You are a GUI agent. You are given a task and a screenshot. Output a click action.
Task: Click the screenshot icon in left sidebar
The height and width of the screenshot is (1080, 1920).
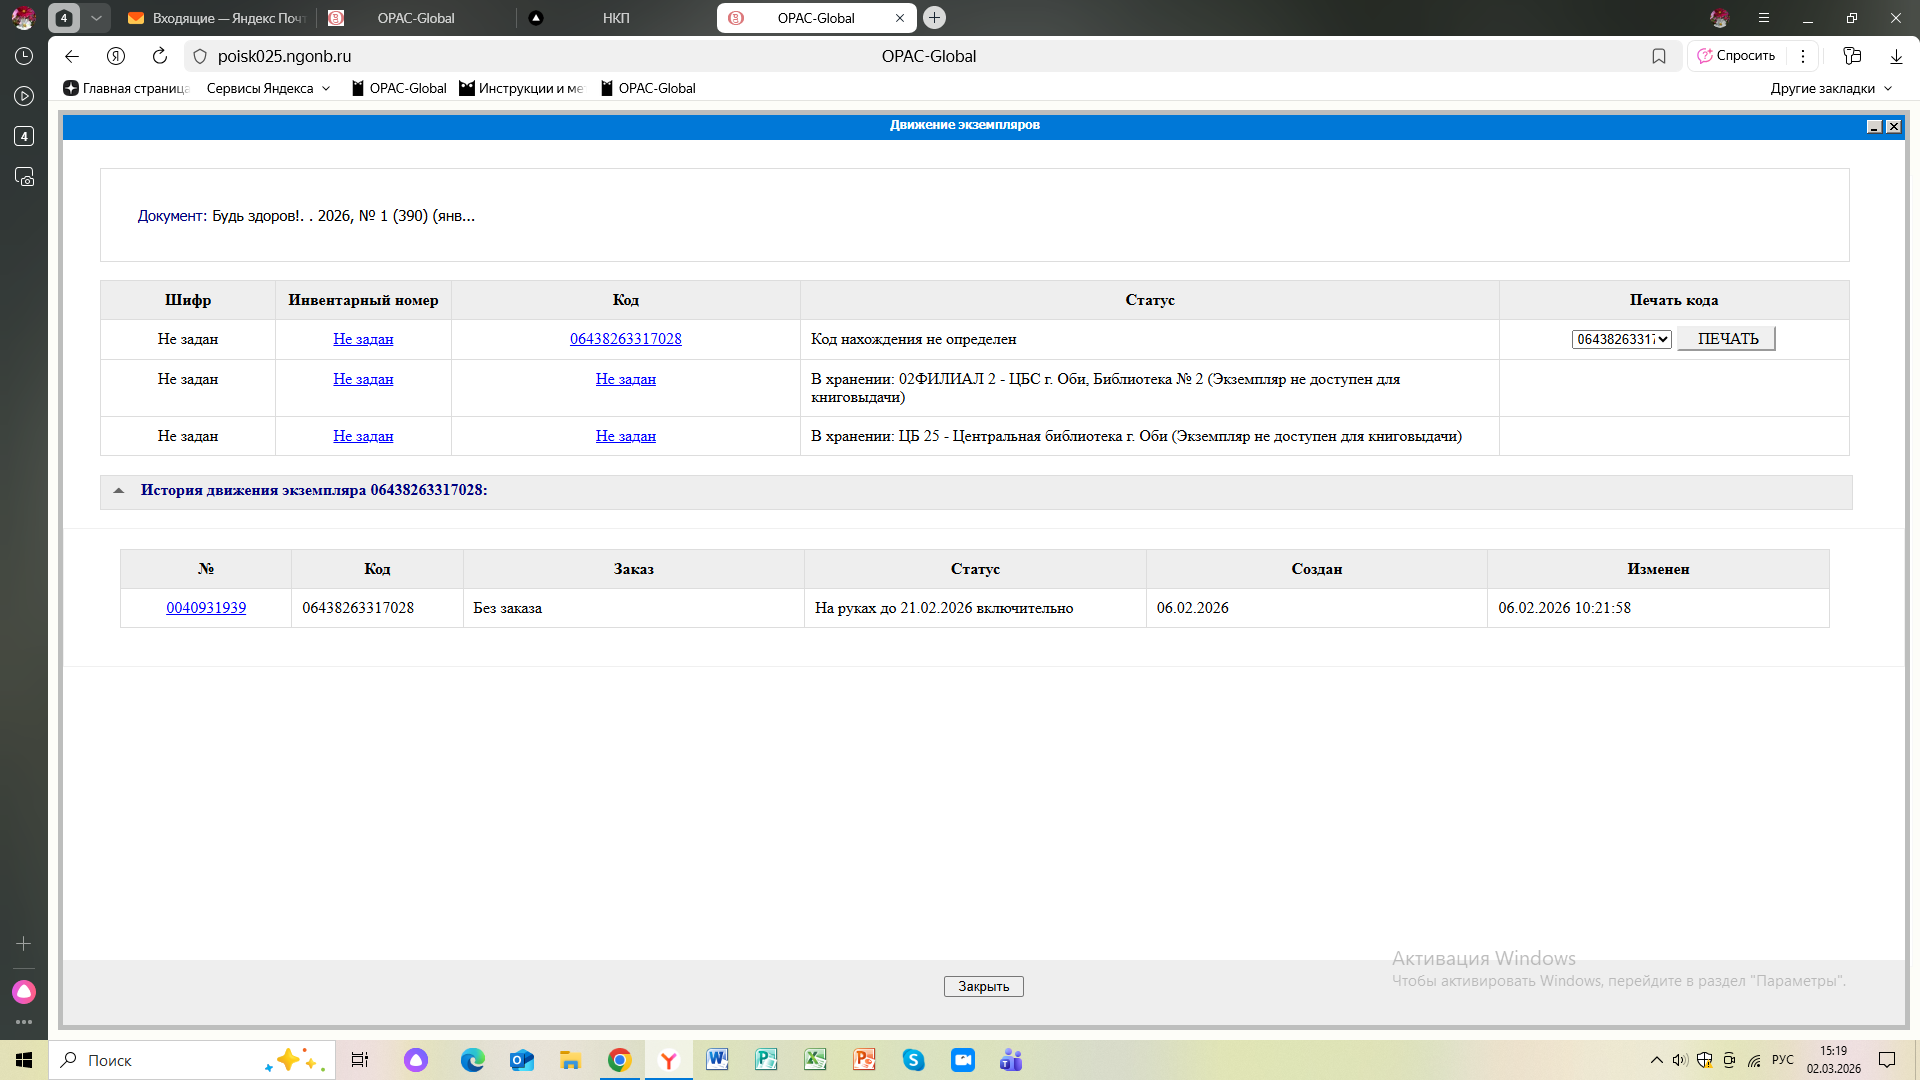pos(24,177)
